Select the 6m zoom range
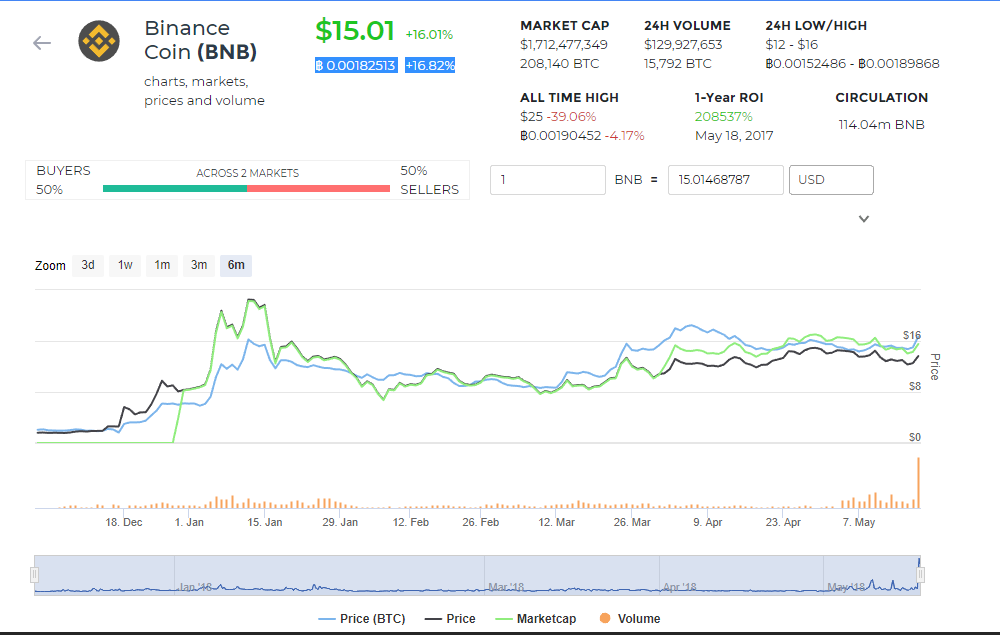Screen dimensions: 1000x635 tap(236, 265)
